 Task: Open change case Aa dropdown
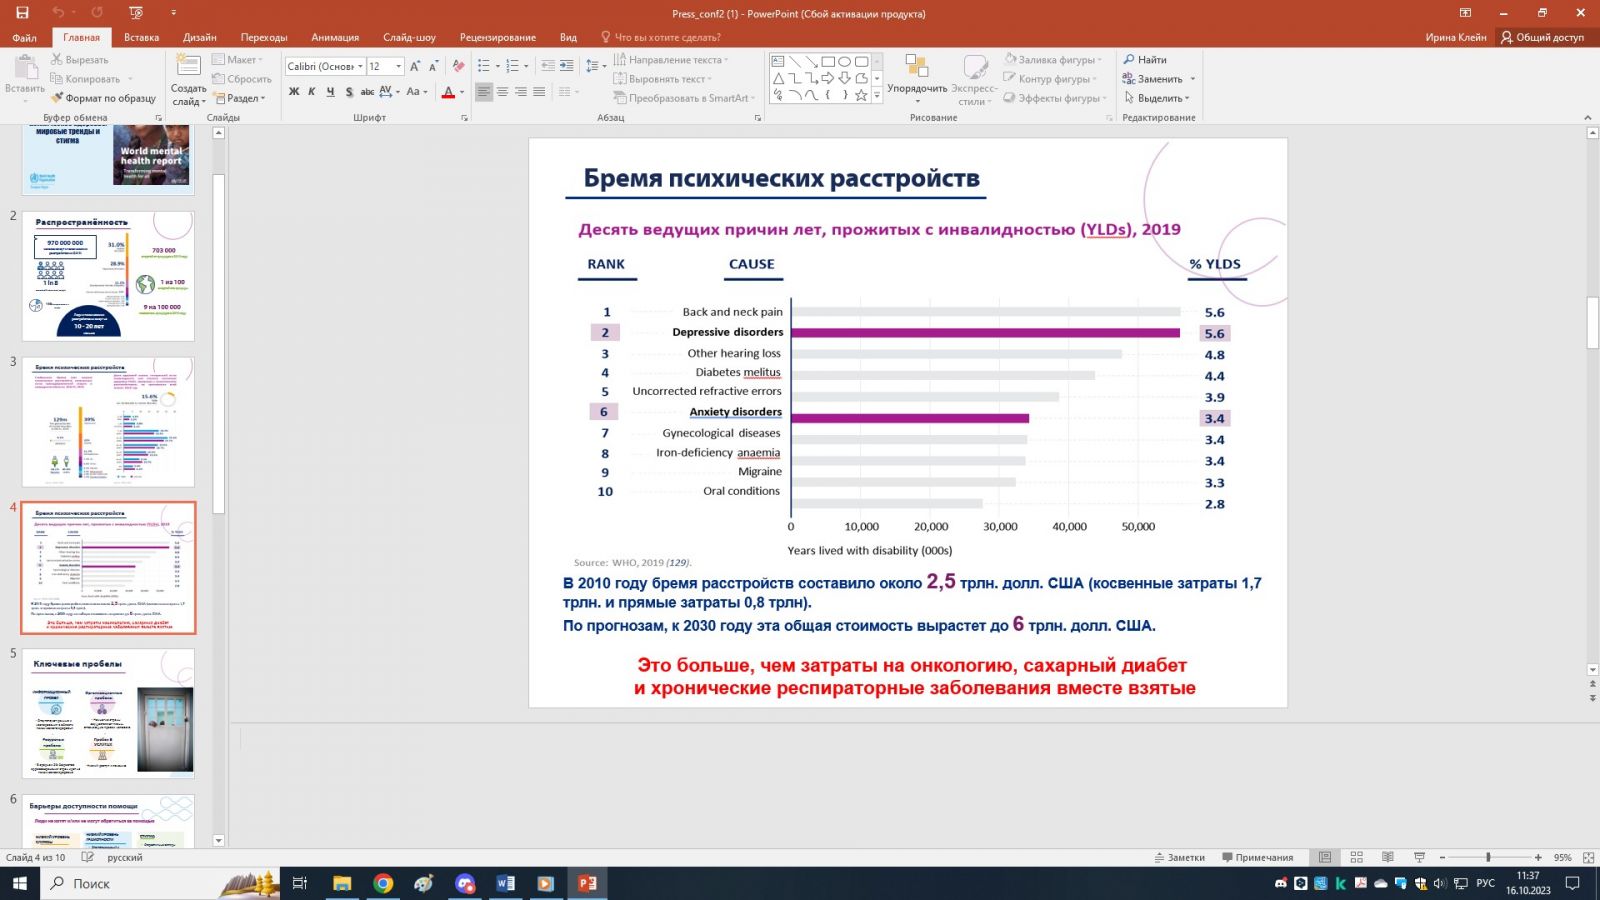[x=416, y=92]
